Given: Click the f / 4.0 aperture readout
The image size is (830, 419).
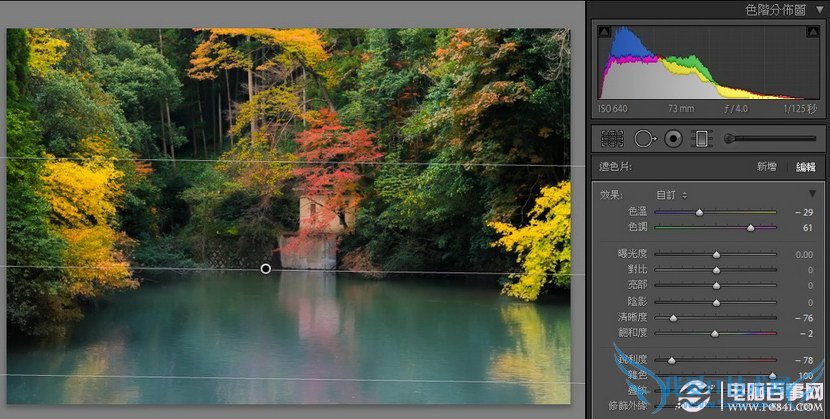Looking at the screenshot, I should click(x=736, y=108).
